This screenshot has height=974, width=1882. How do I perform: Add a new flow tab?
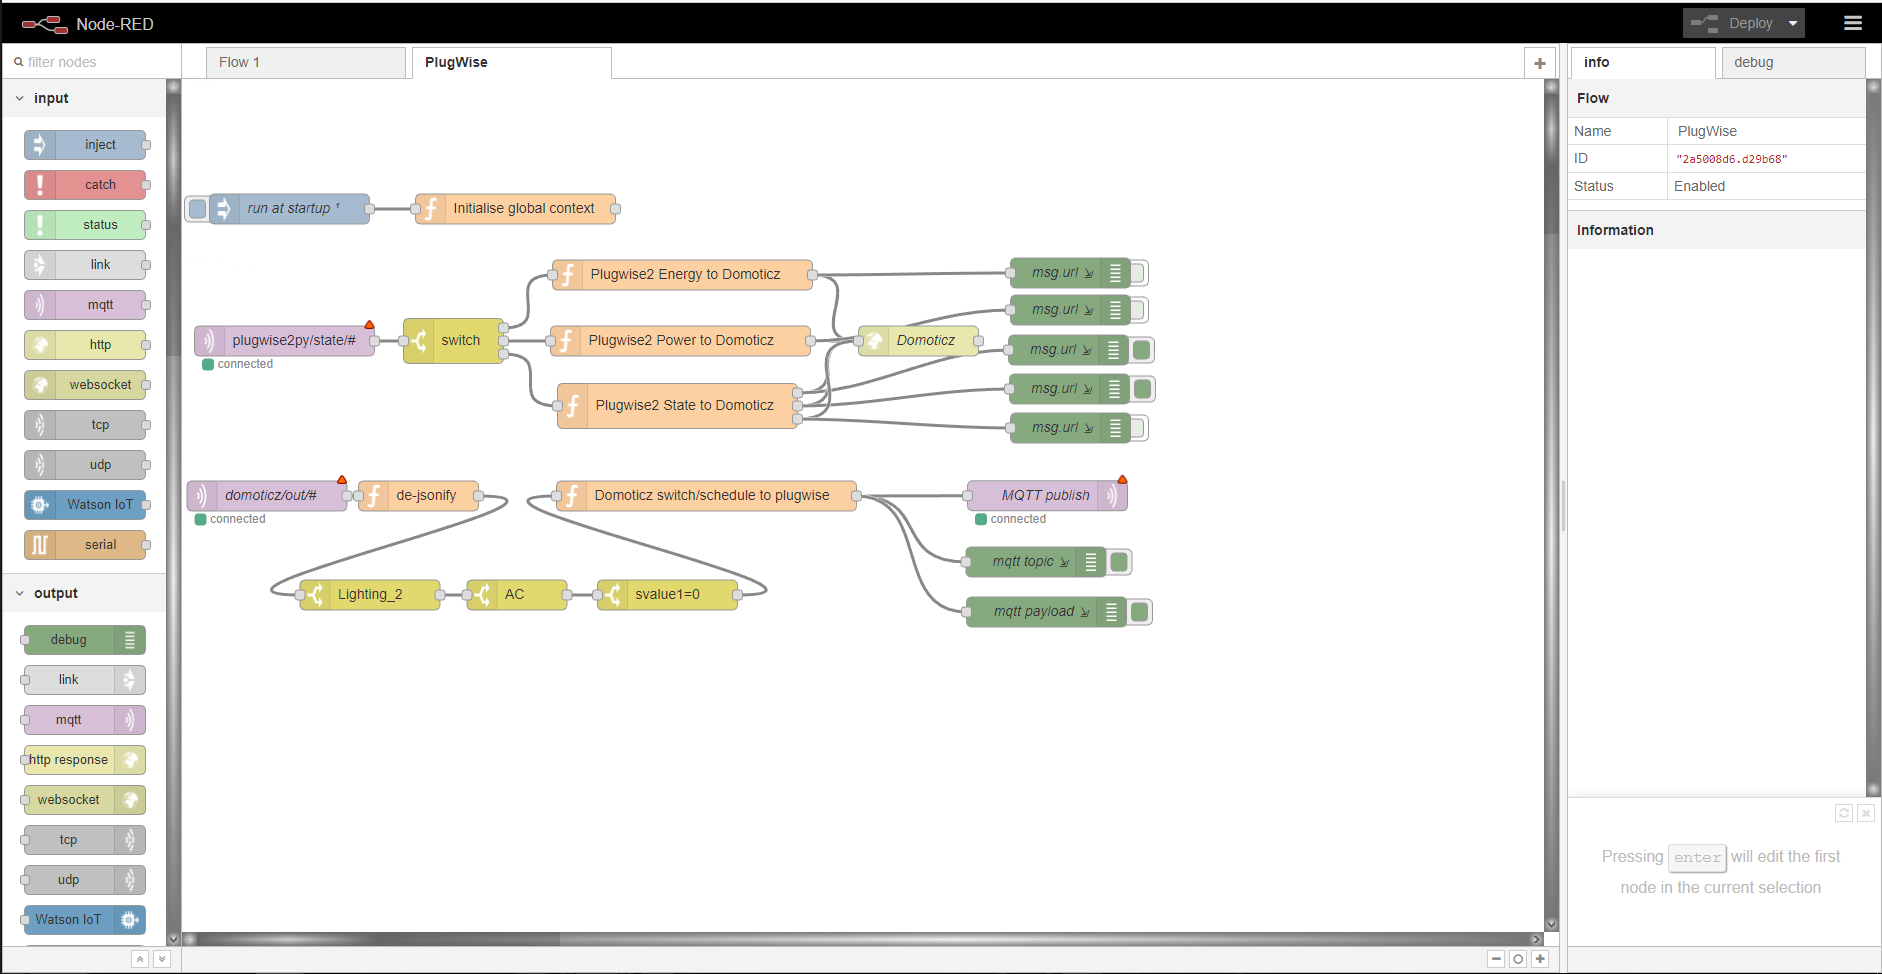coord(1540,63)
